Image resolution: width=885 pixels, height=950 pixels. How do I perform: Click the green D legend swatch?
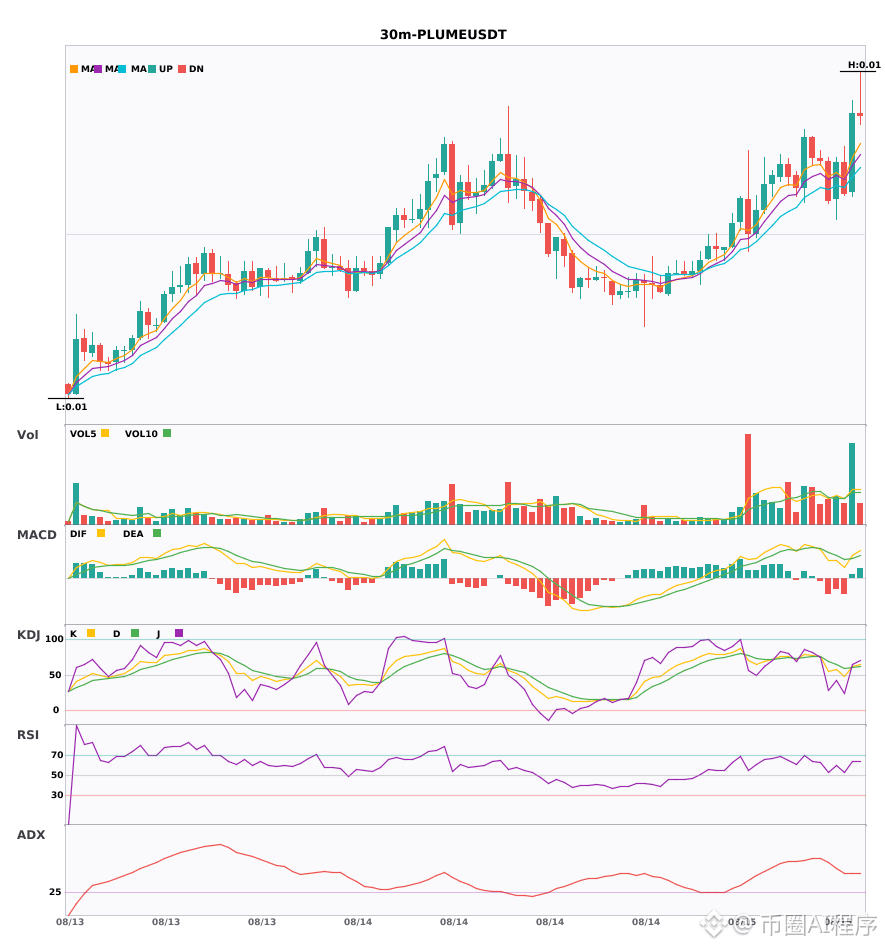(x=135, y=633)
